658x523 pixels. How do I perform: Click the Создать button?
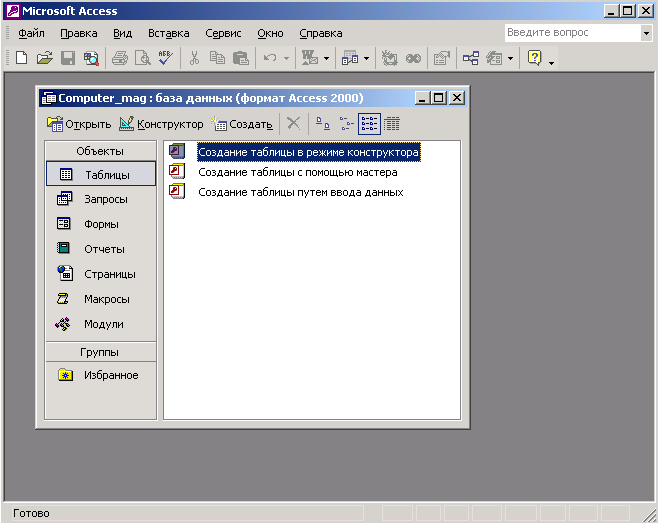(242, 124)
